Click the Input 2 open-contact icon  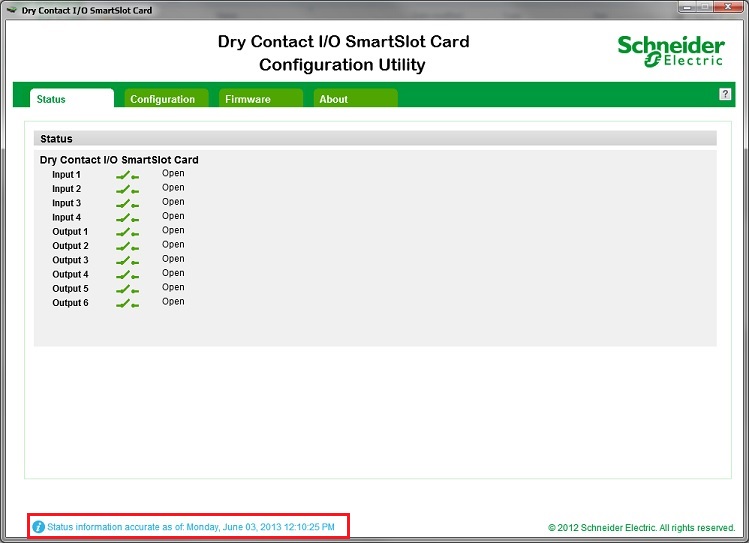click(x=128, y=190)
